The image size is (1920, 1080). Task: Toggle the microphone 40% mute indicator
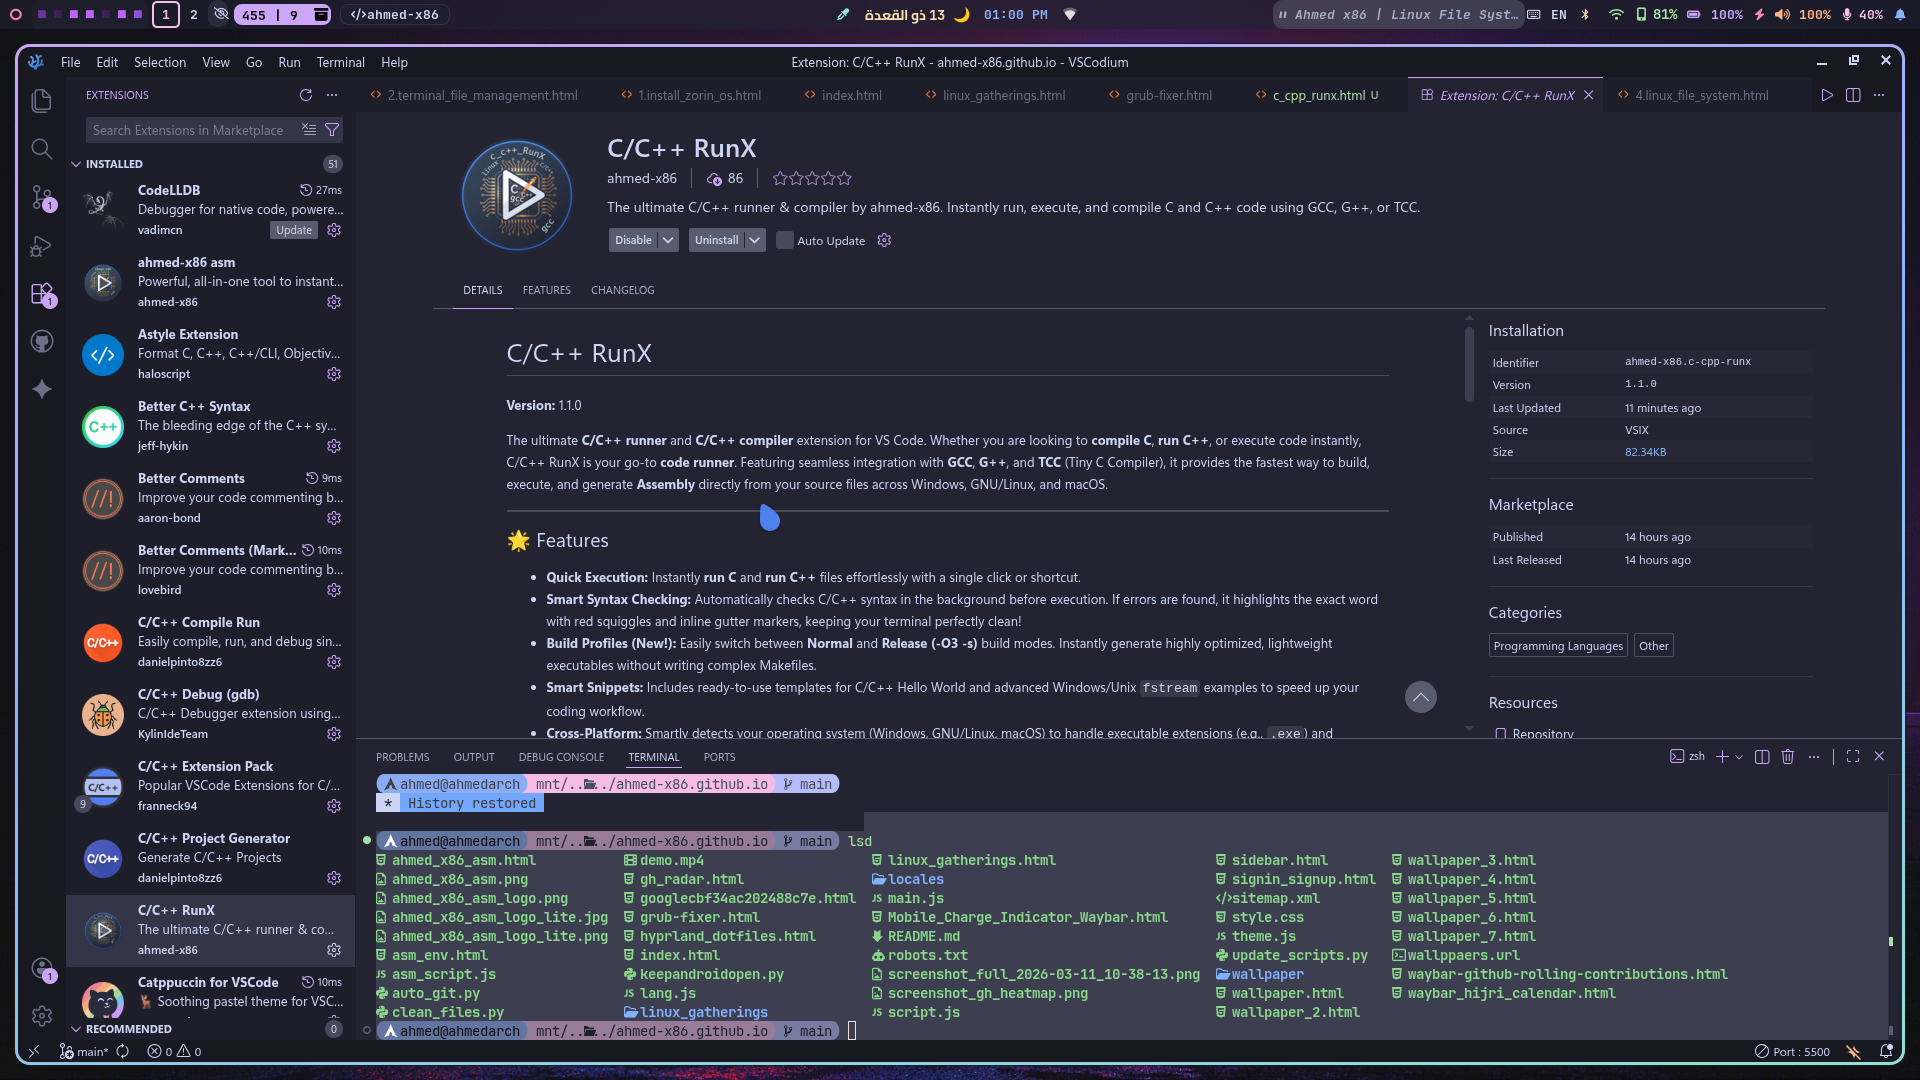(x=1863, y=14)
